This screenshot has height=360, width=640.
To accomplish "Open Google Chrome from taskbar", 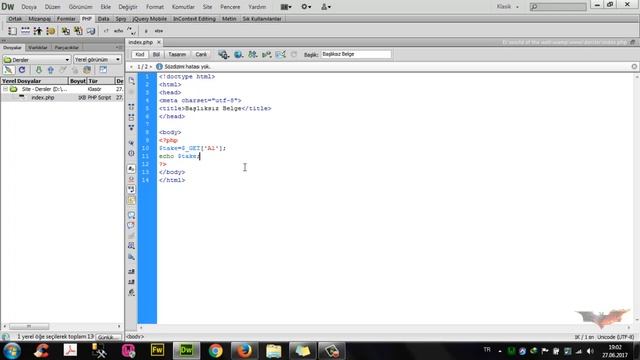I will [215, 351].
